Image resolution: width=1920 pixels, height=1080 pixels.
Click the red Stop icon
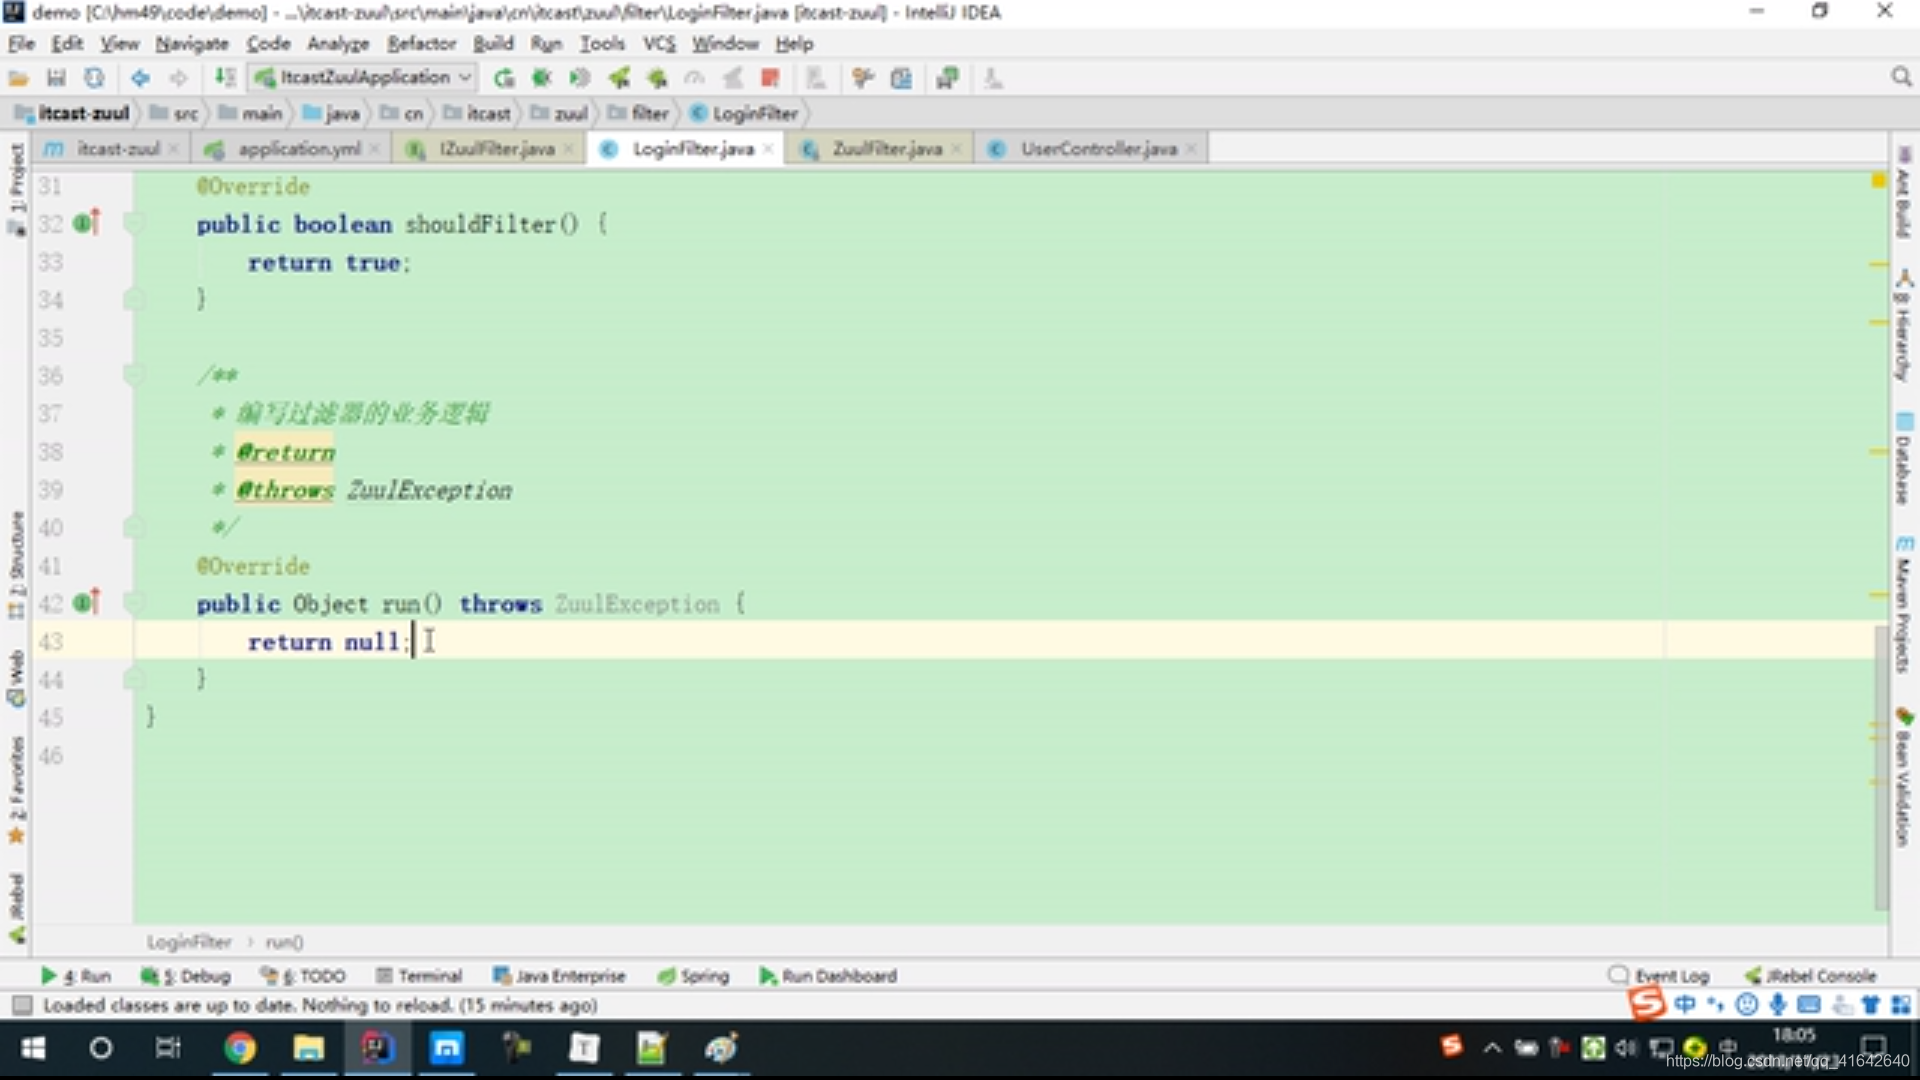(770, 78)
